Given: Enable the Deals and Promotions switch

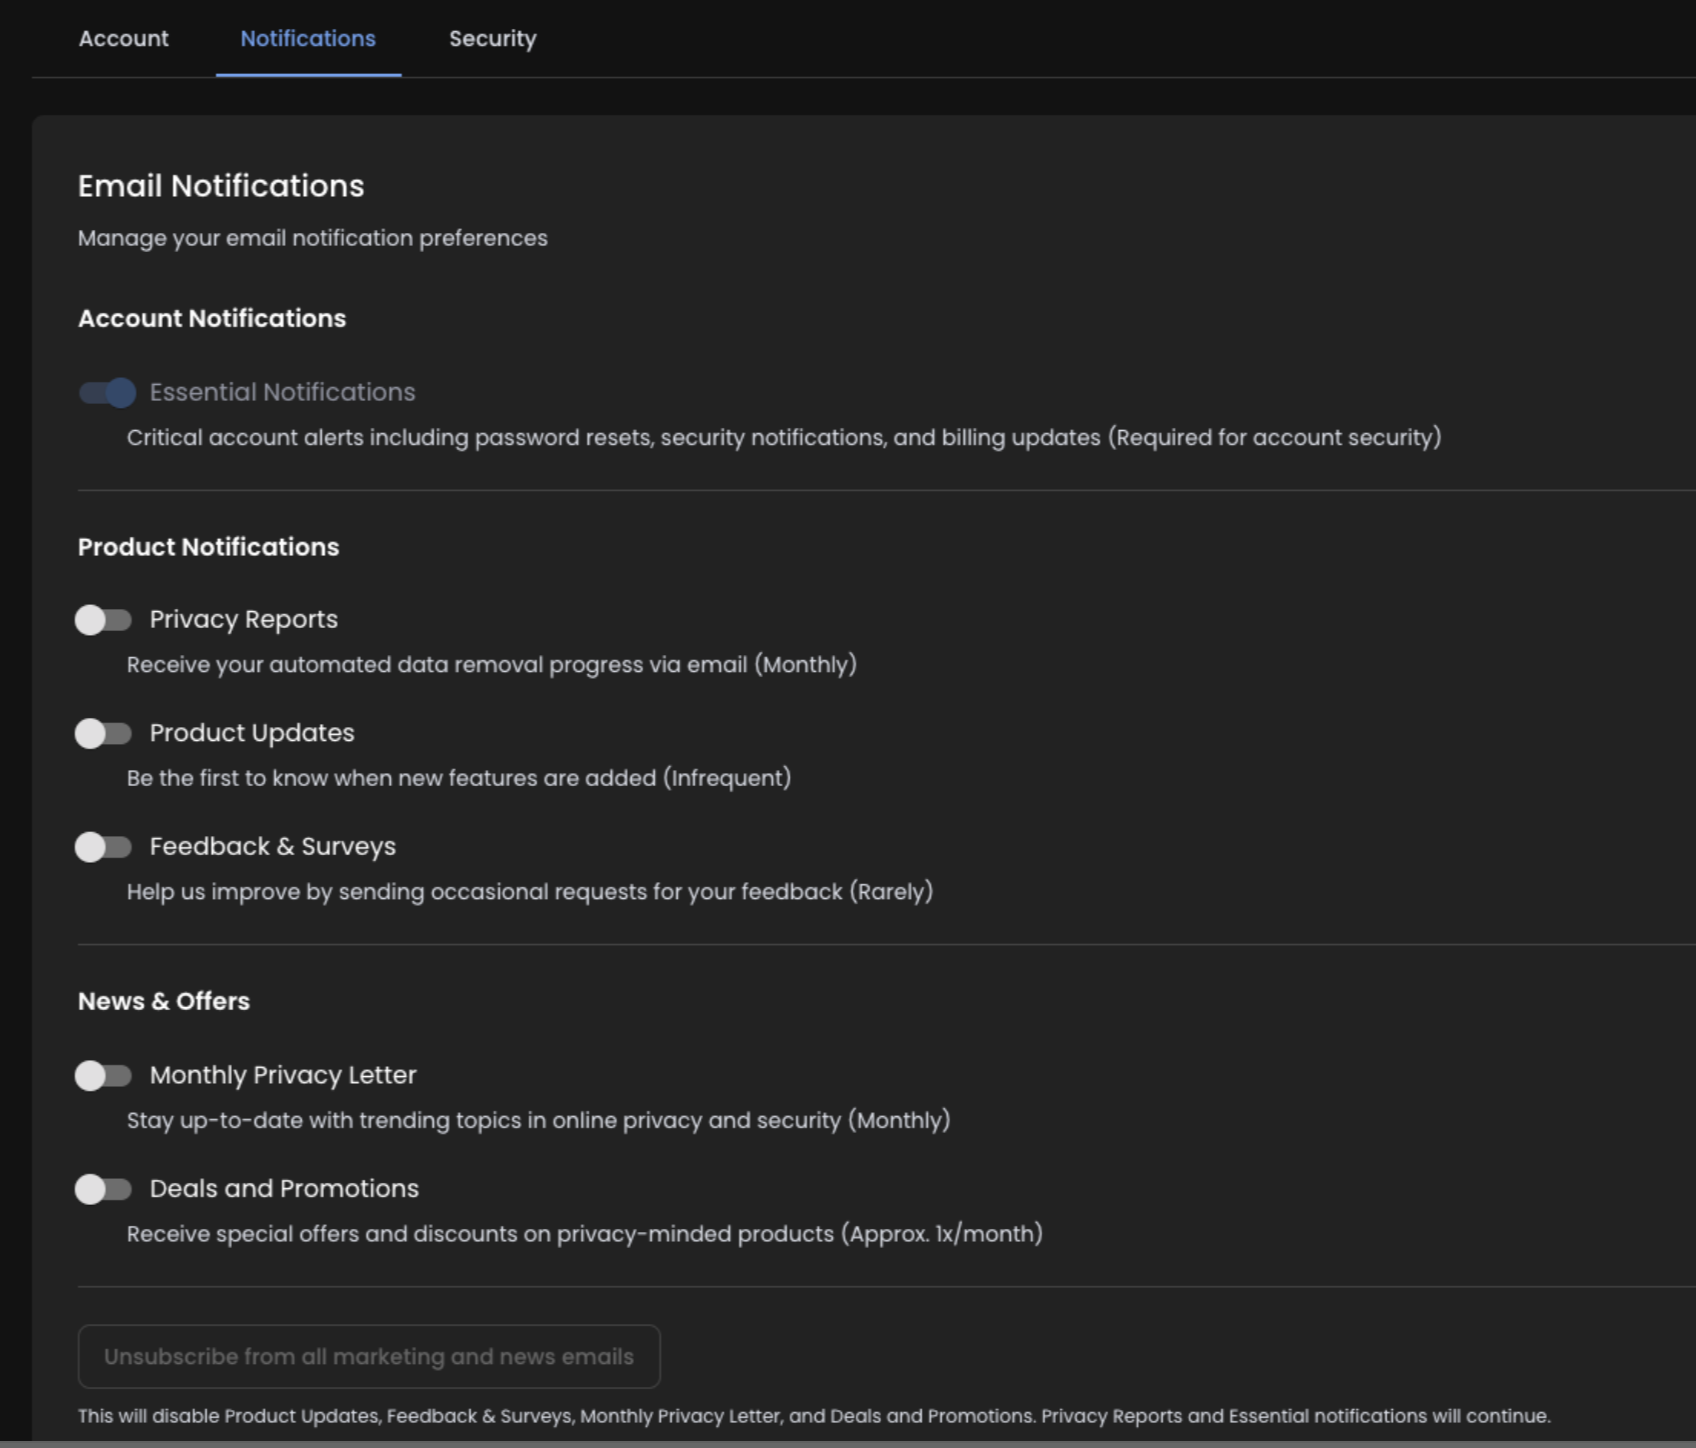Looking at the screenshot, I should [104, 1189].
